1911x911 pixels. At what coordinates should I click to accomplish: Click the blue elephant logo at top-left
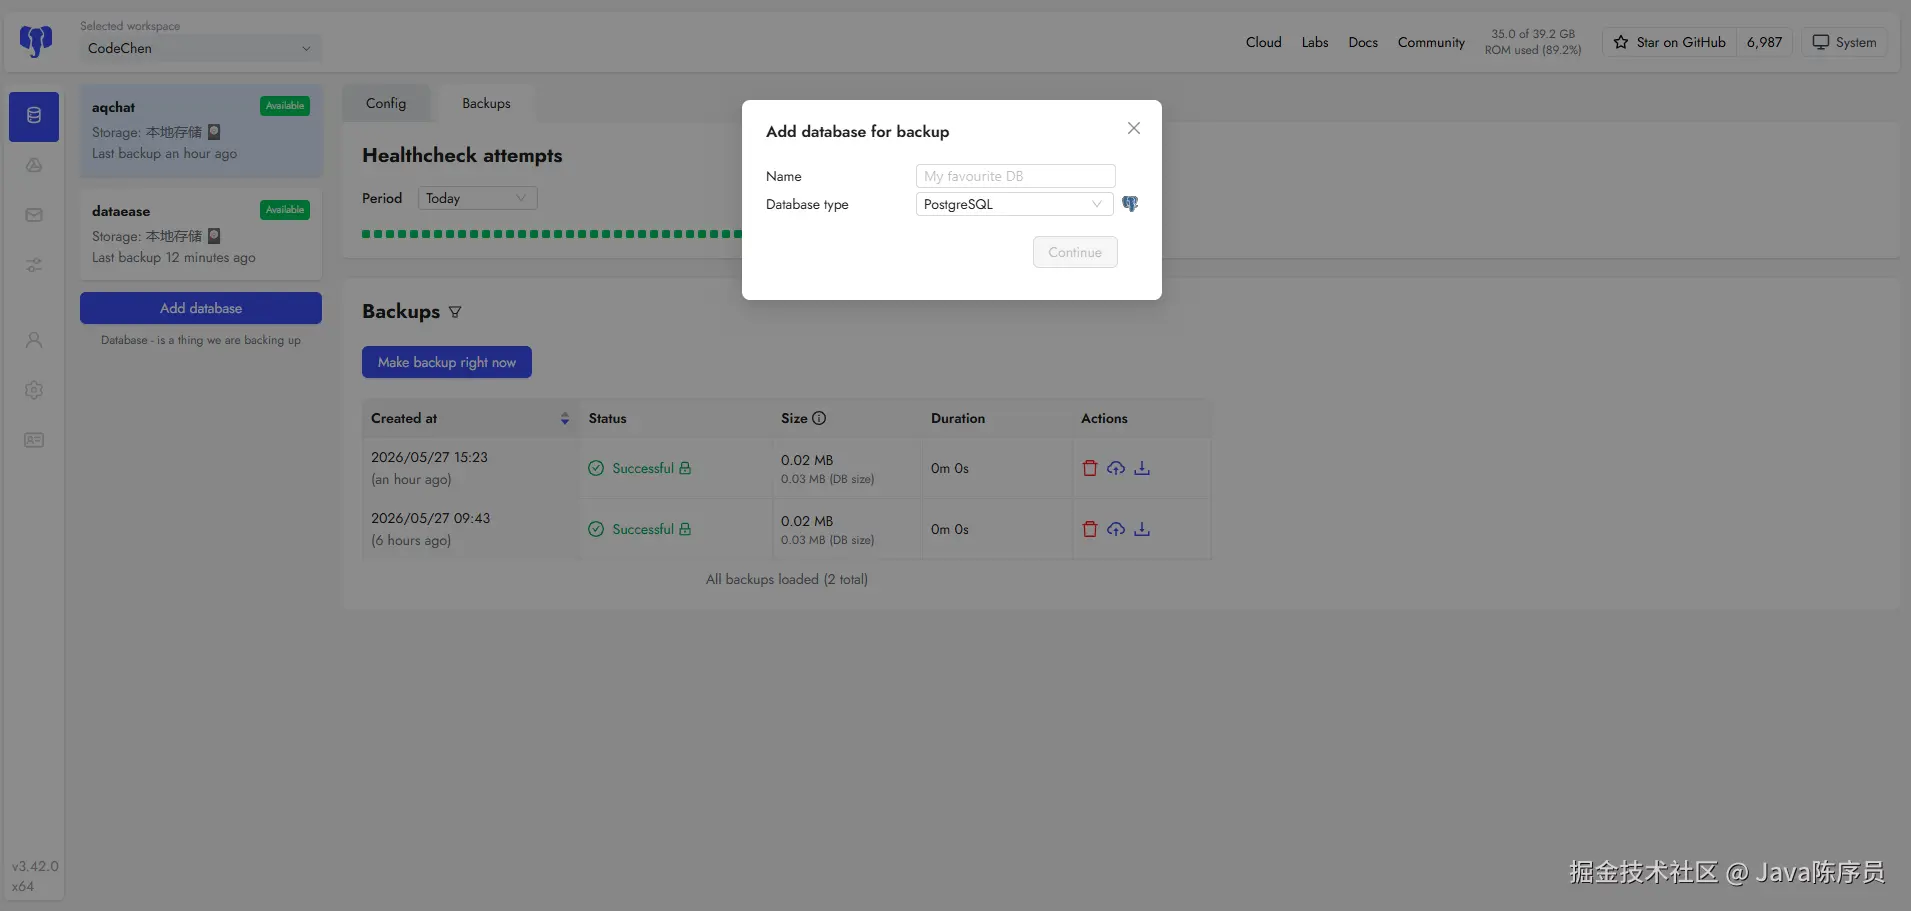(x=36, y=41)
